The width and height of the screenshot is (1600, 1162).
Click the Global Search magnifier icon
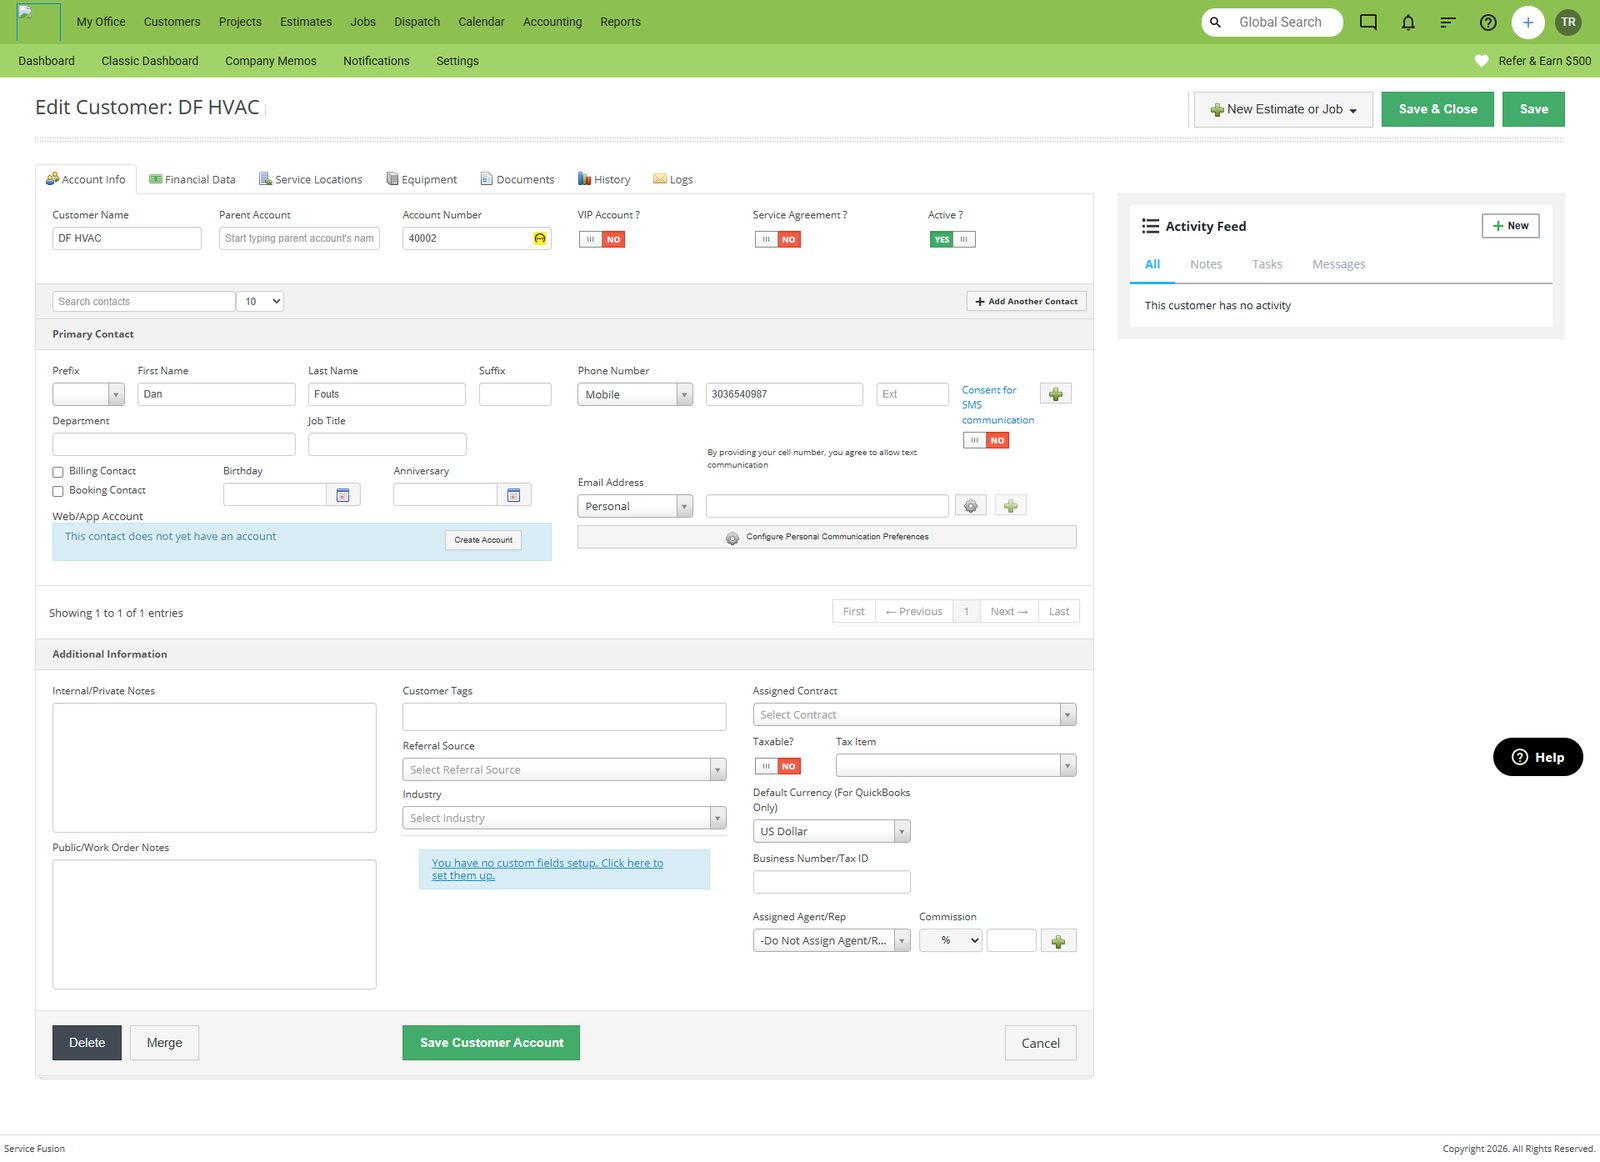(1215, 22)
